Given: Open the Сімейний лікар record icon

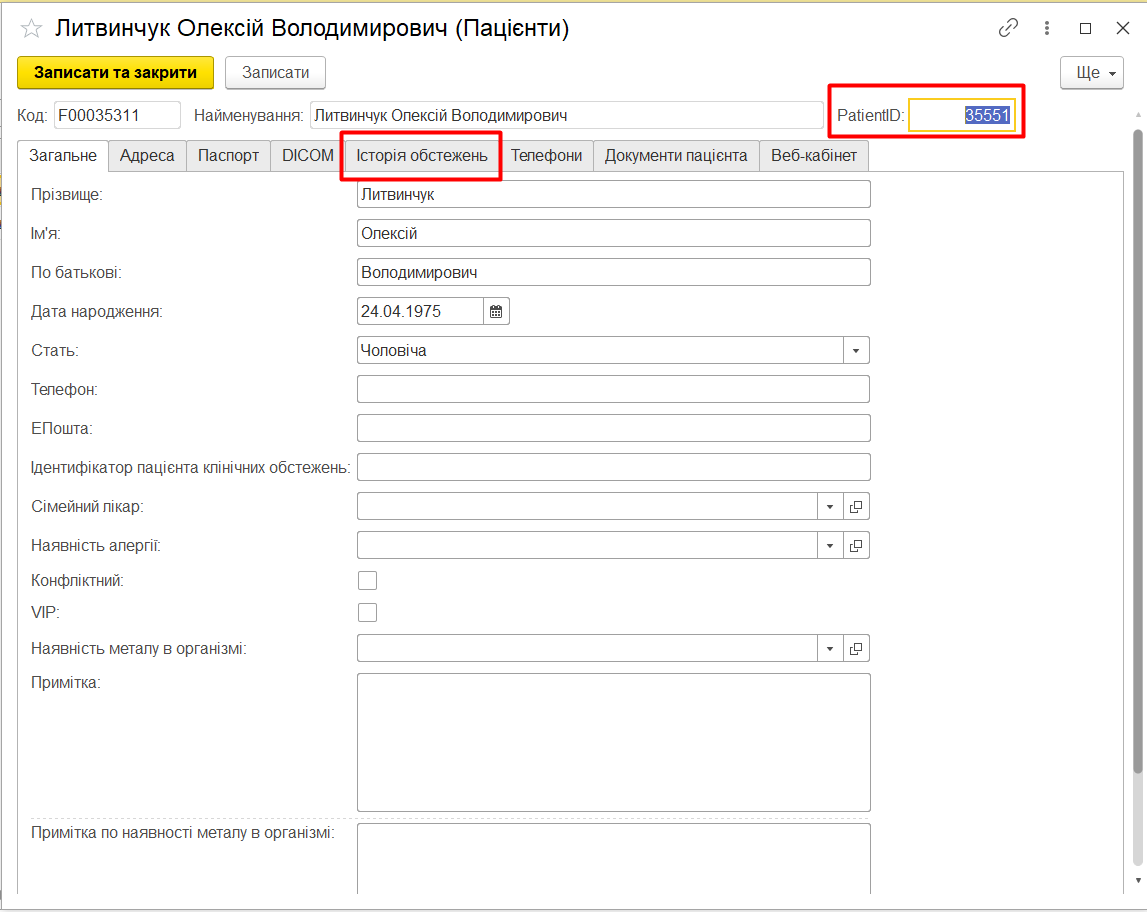Looking at the screenshot, I should 856,507.
